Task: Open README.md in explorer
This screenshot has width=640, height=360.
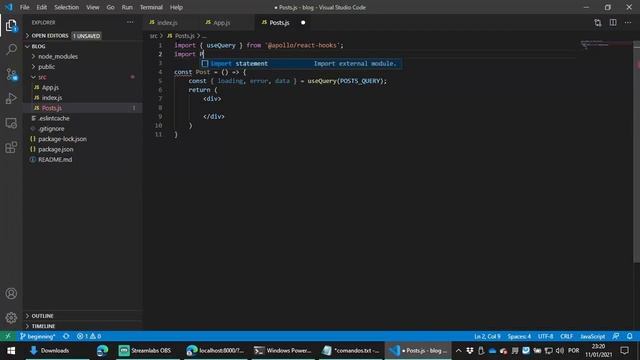Action: pyautogui.click(x=83, y=160)
